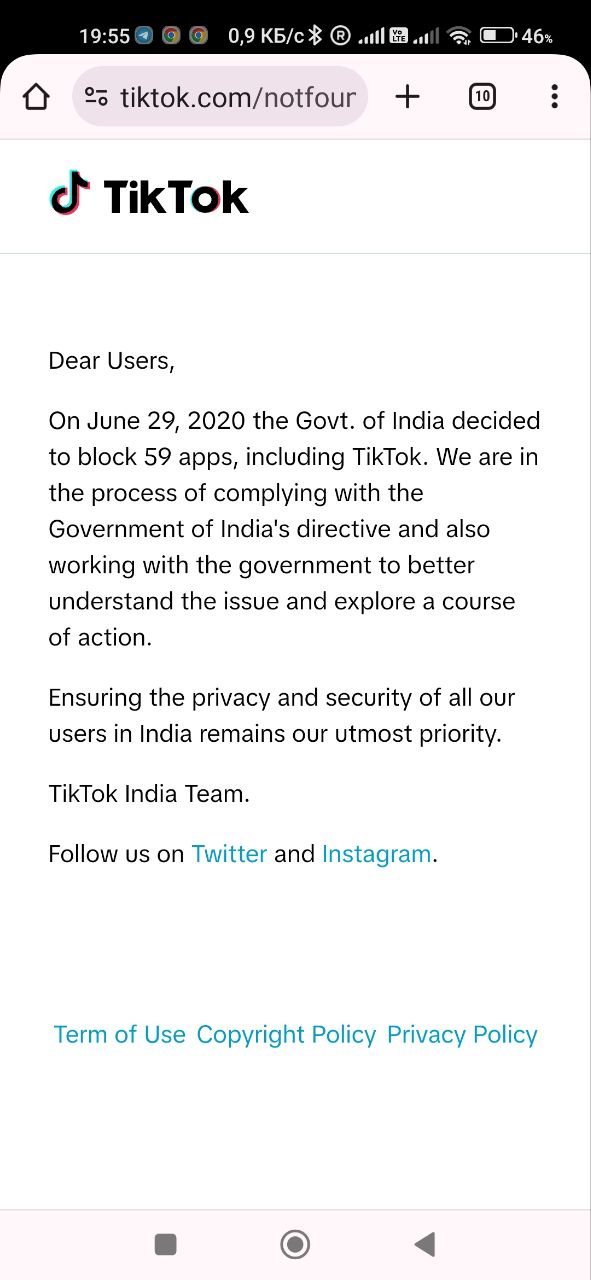Image resolution: width=591 pixels, height=1280 pixels.
Task: Open the Privacy Policy link
Action: [x=462, y=1035]
